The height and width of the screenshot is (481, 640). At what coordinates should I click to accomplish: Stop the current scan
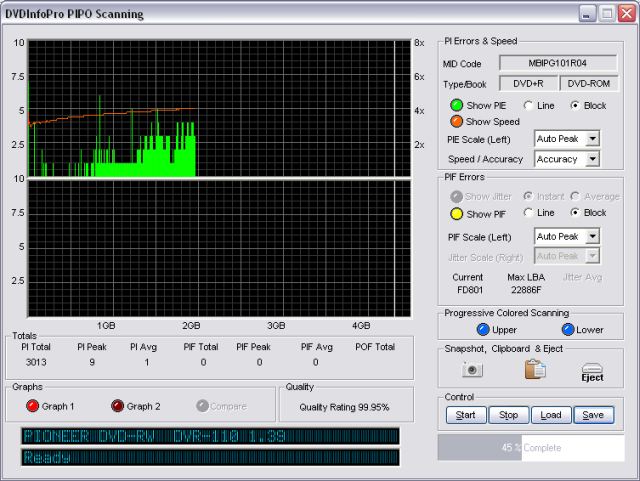pyautogui.click(x=509, y=415)
